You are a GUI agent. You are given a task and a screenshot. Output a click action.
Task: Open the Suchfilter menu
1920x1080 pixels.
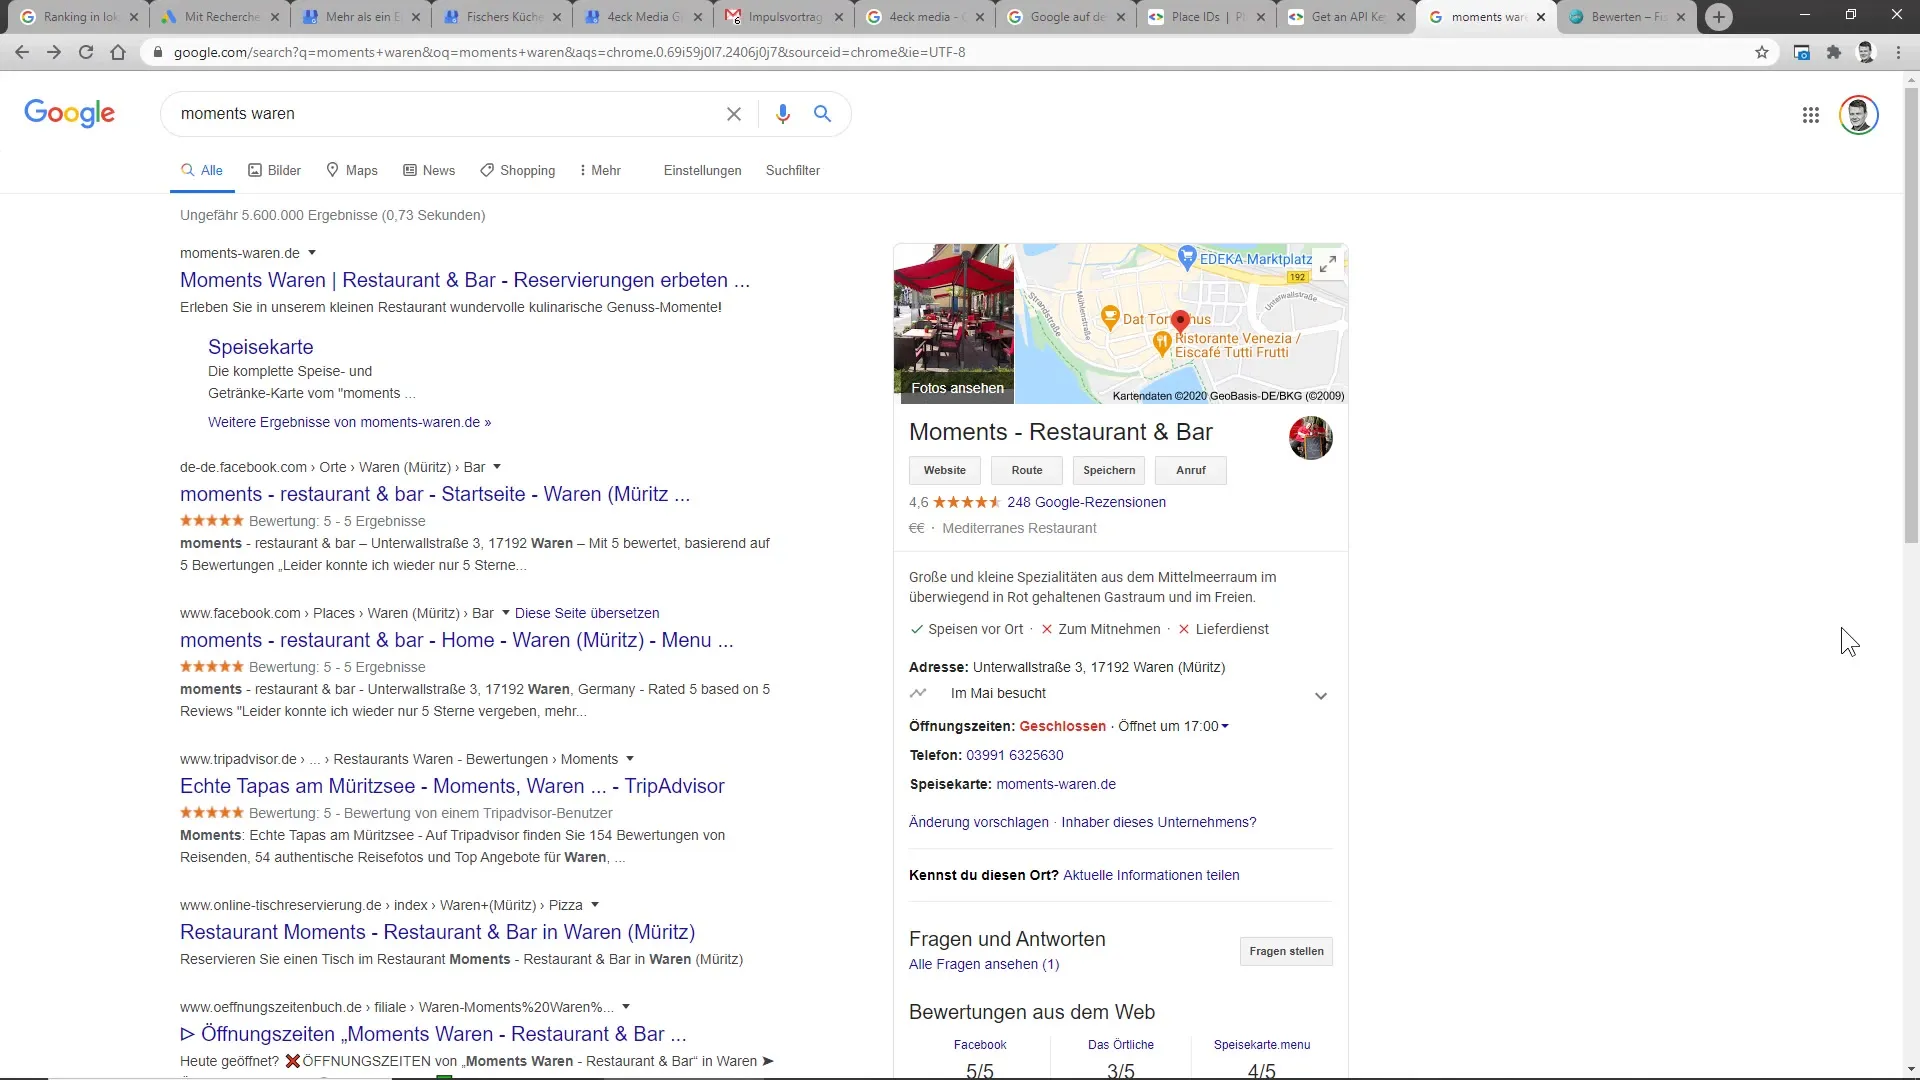point(792,171)
